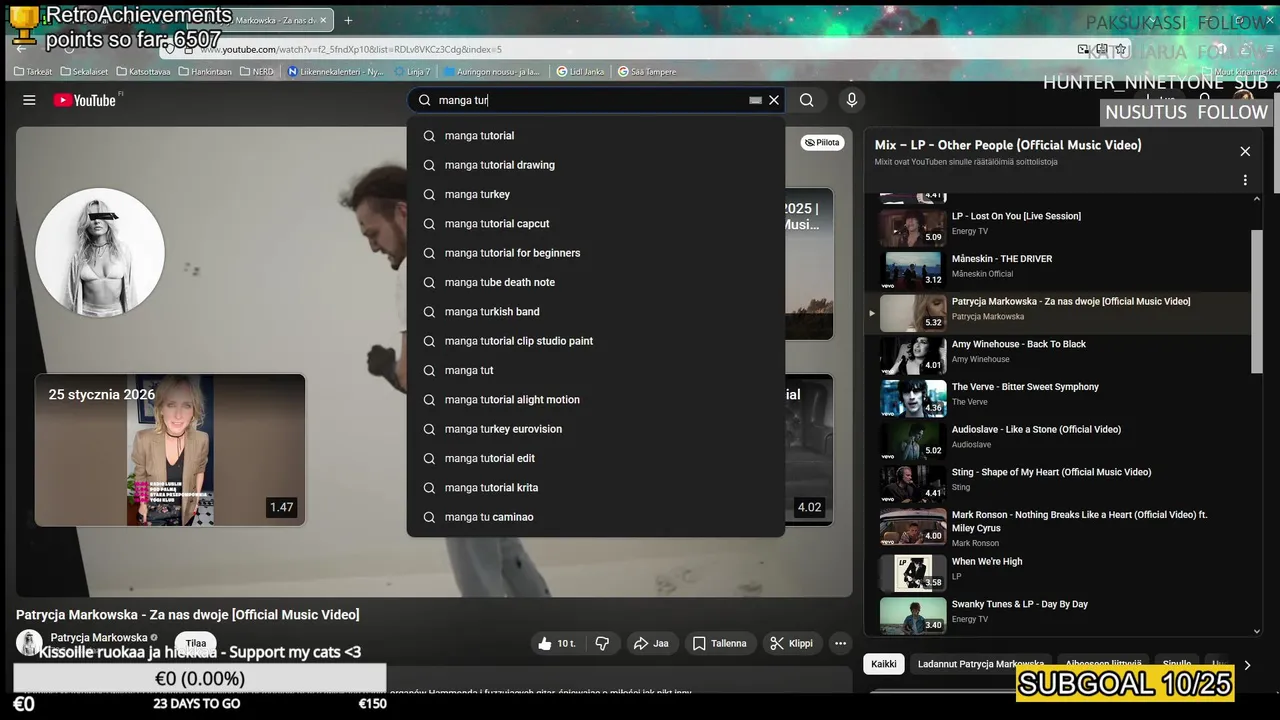
Task: Choose suggestion 'manga tutorial for beginners'
Action: pyautogui.click(x=595, y=253)
